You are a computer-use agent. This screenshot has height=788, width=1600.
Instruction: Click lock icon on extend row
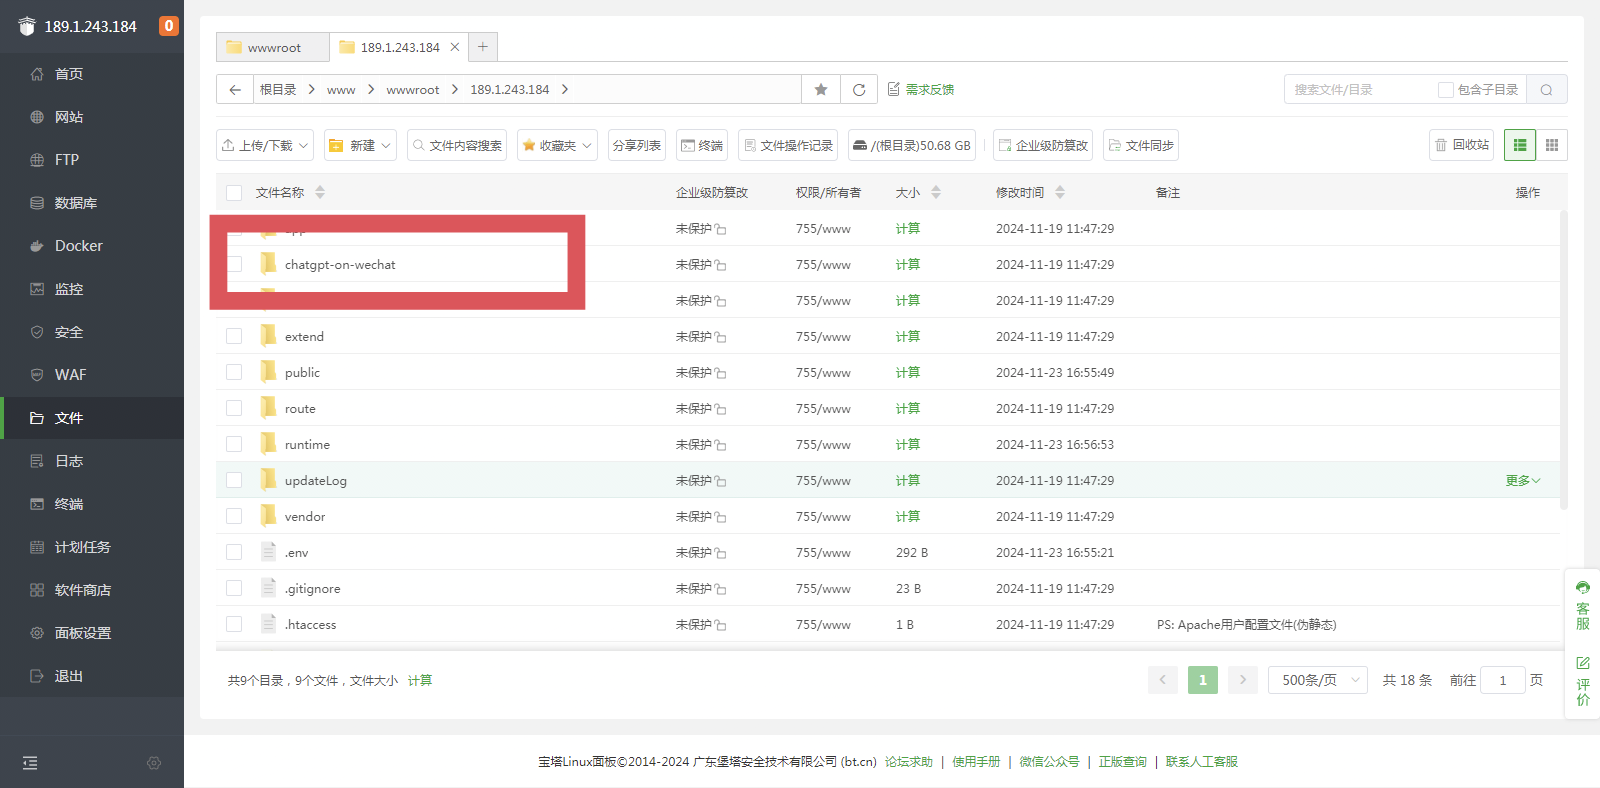click(x=720, y=337)
